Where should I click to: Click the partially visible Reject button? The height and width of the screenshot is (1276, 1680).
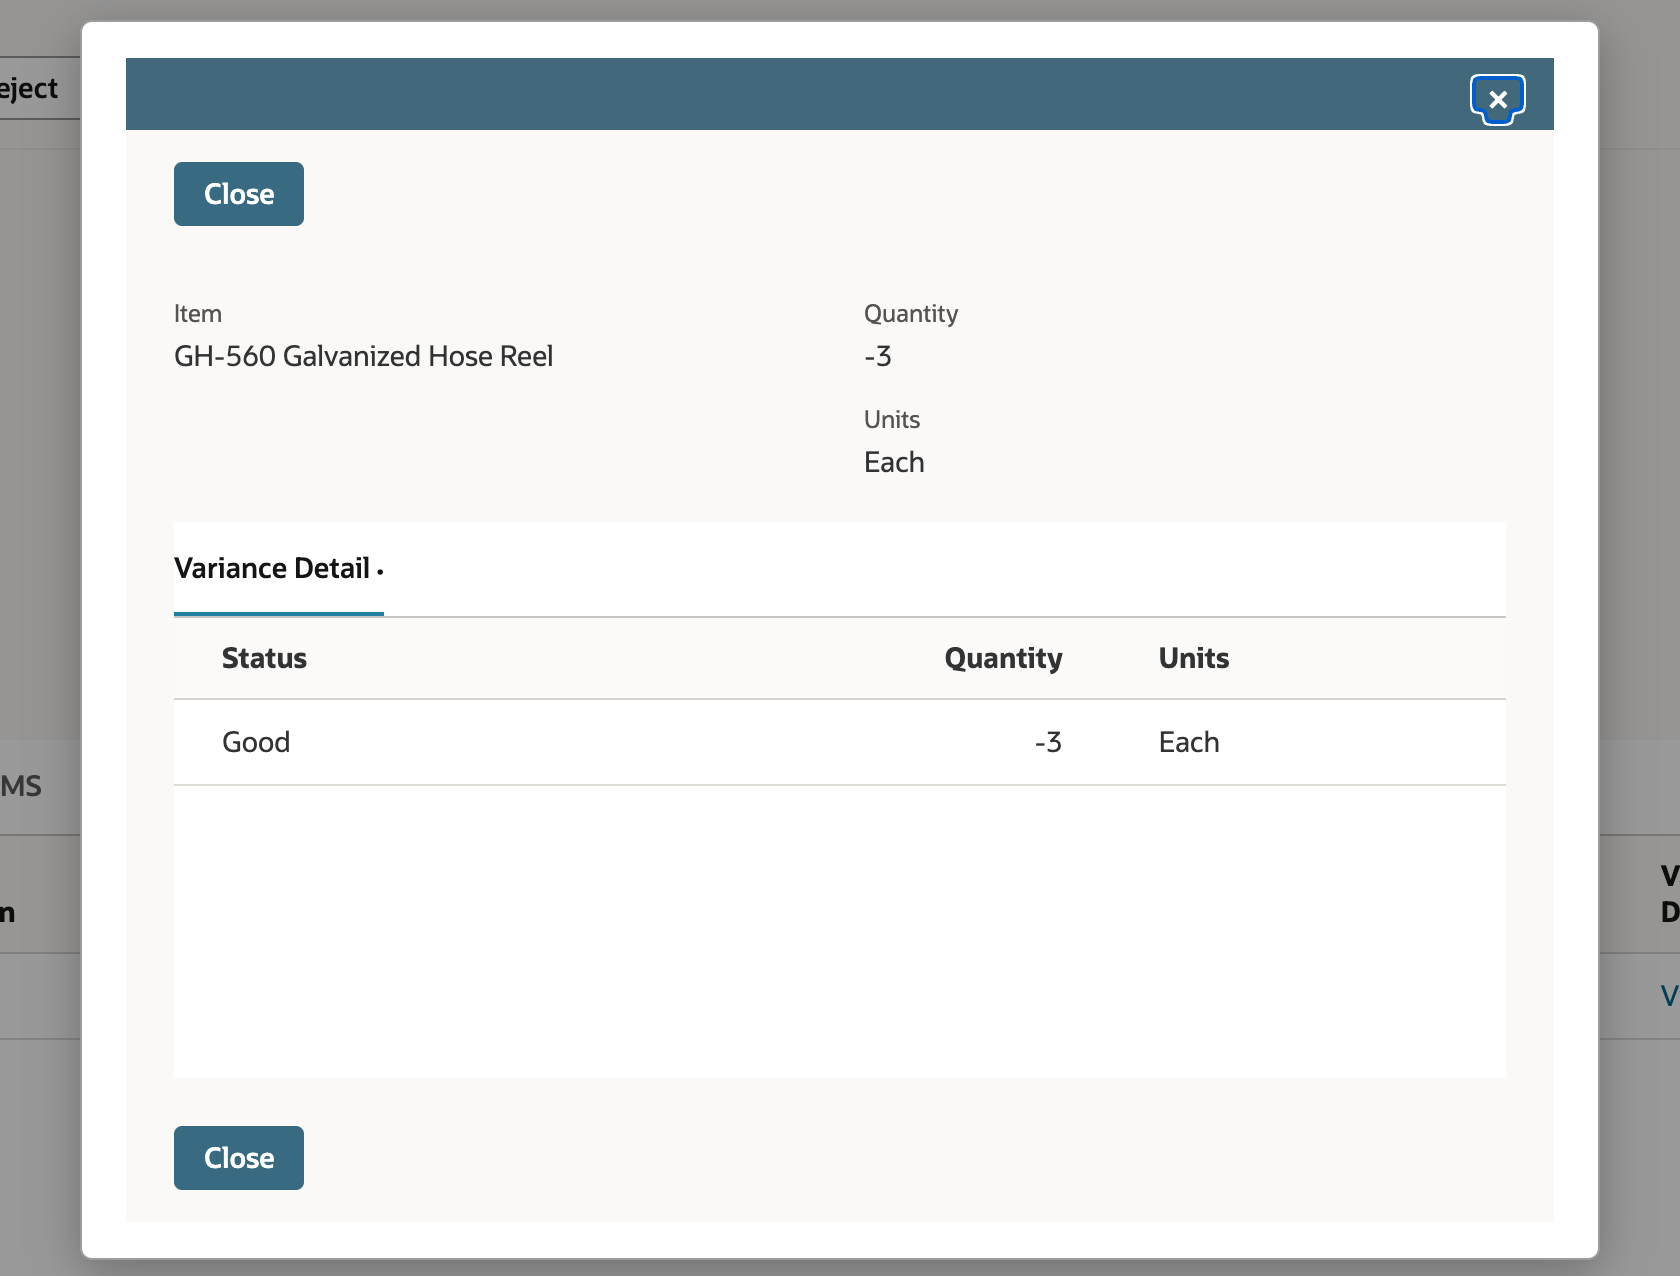[30, 88]
